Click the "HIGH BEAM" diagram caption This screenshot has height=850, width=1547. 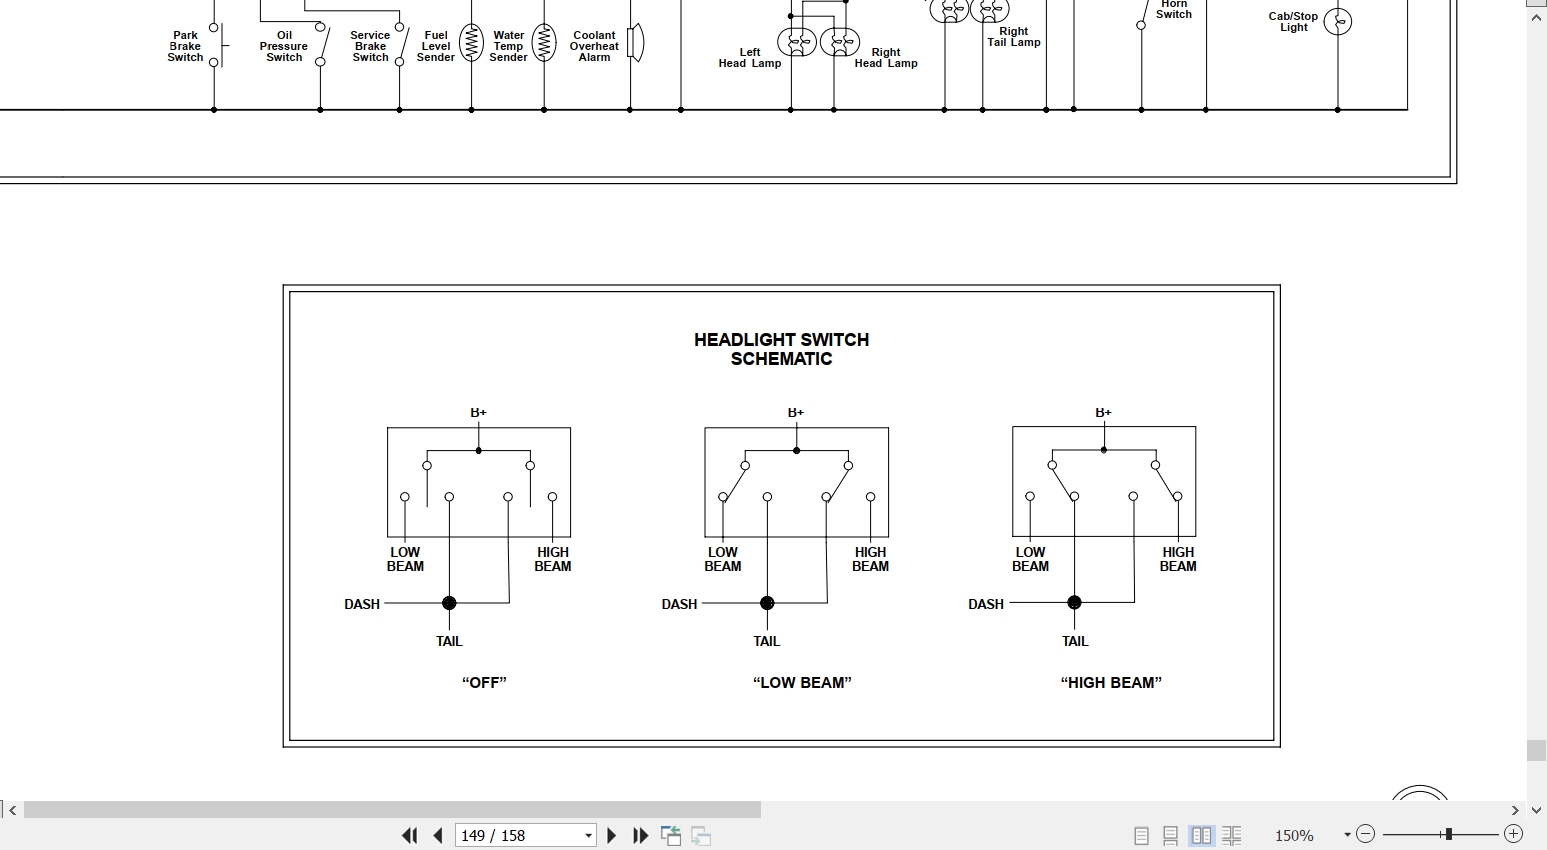click(1111, 682)
